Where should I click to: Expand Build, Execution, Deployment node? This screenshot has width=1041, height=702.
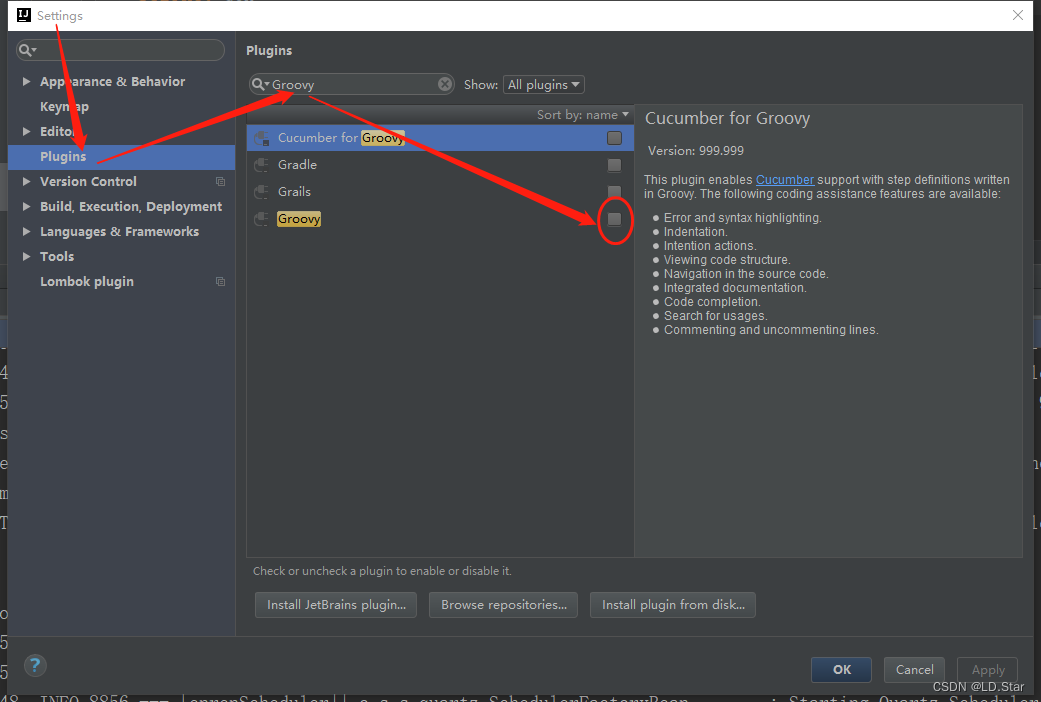27,207
